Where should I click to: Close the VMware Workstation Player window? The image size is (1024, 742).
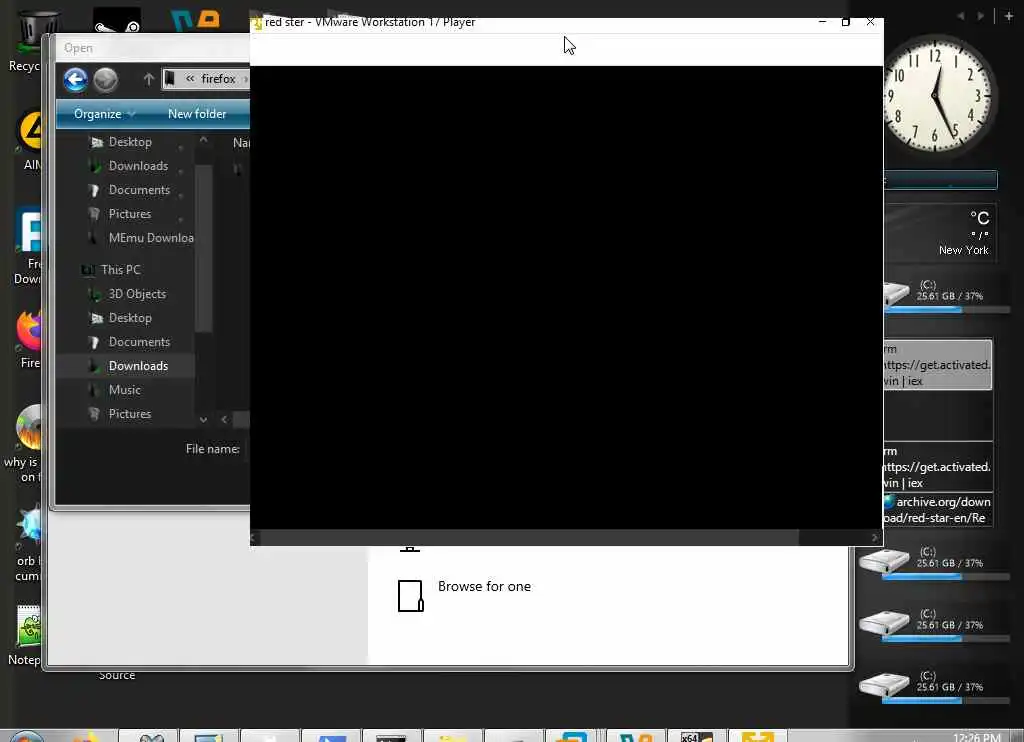(871, 22)
